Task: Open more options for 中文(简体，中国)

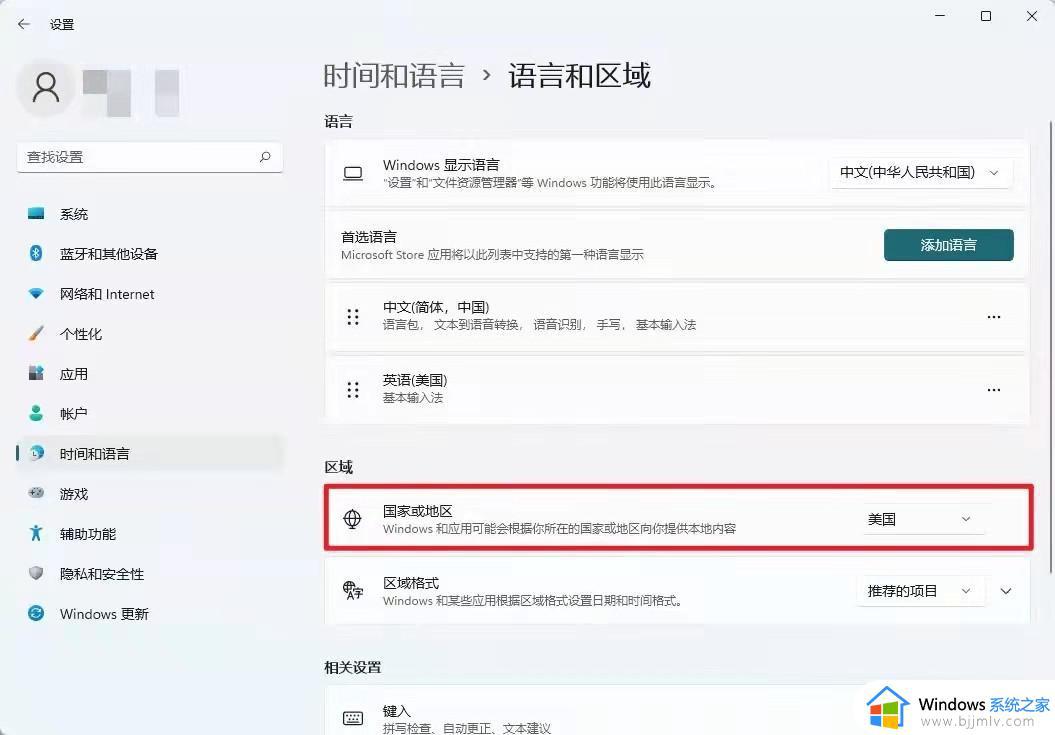Action: point(994,316)
